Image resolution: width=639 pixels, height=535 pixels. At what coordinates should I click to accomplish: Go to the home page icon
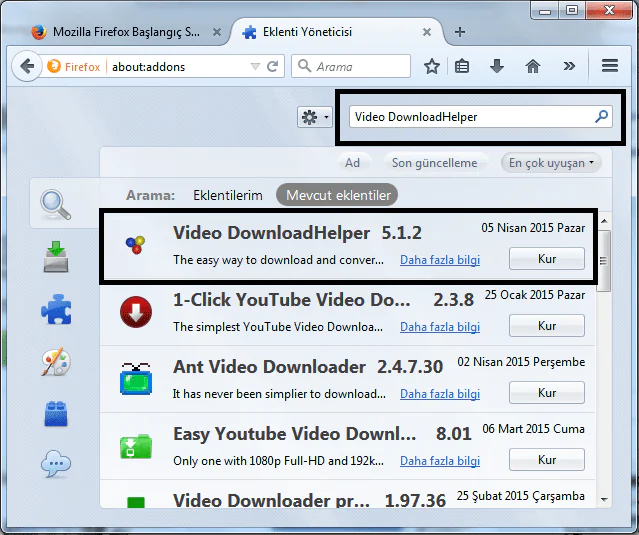(x=533, y=66)
